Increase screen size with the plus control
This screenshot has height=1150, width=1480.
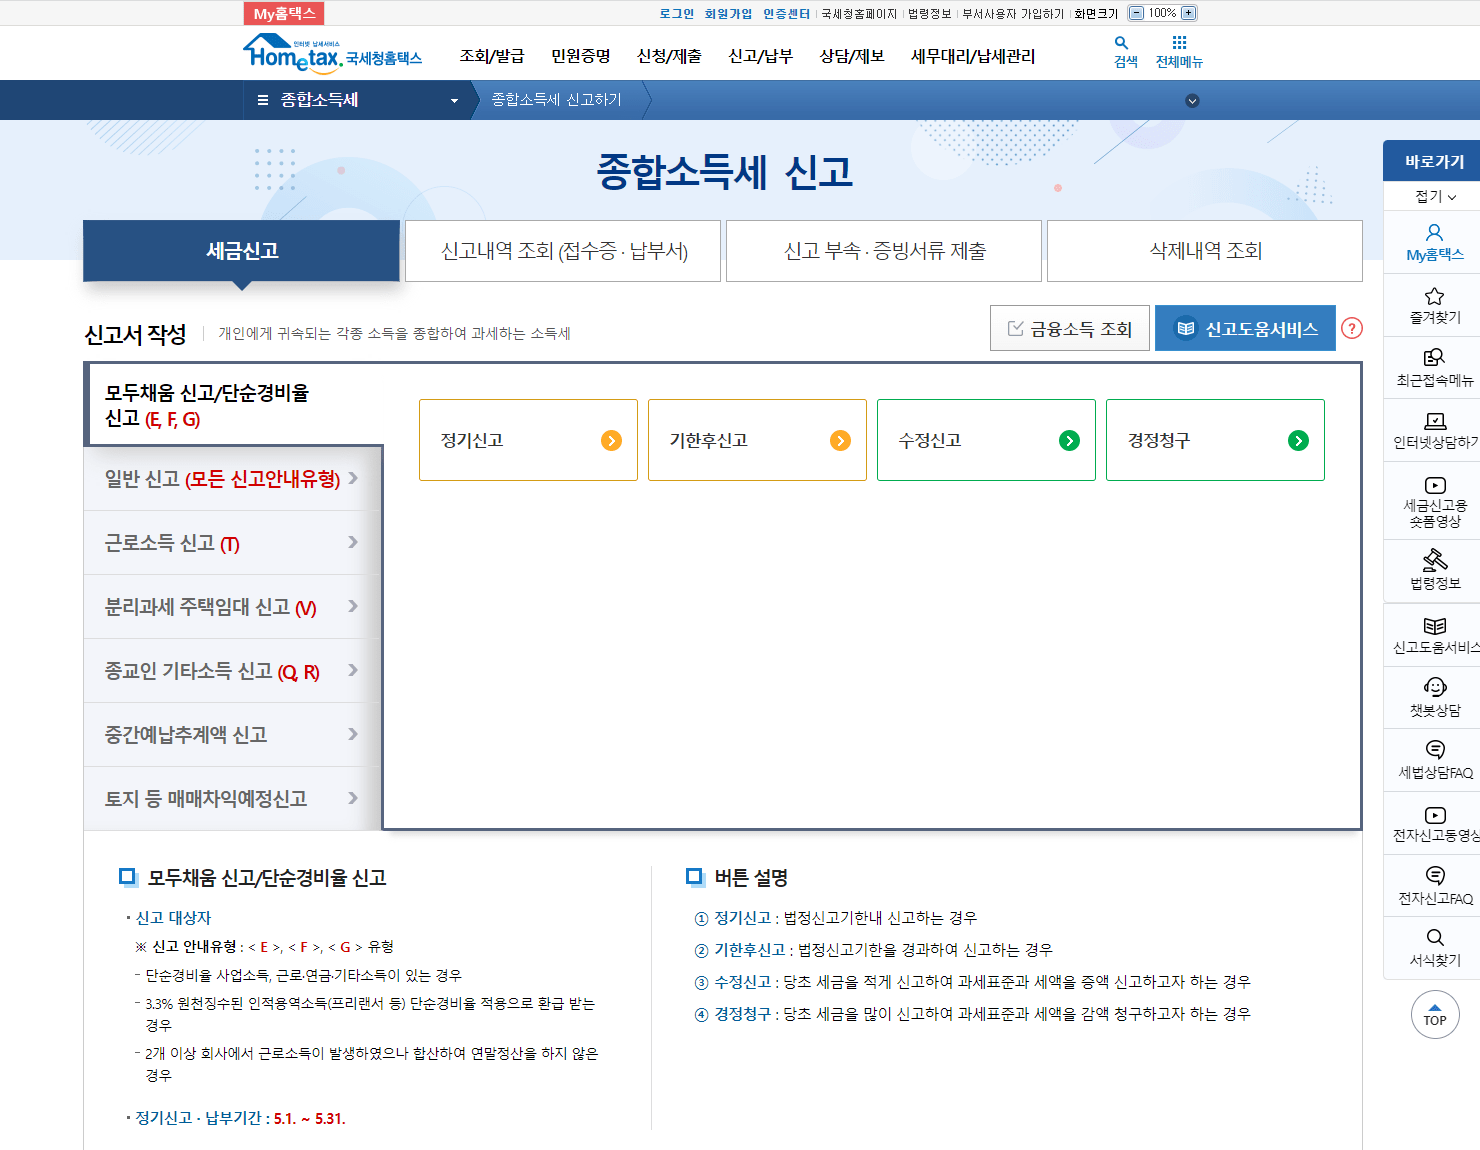pos(1187,13)
